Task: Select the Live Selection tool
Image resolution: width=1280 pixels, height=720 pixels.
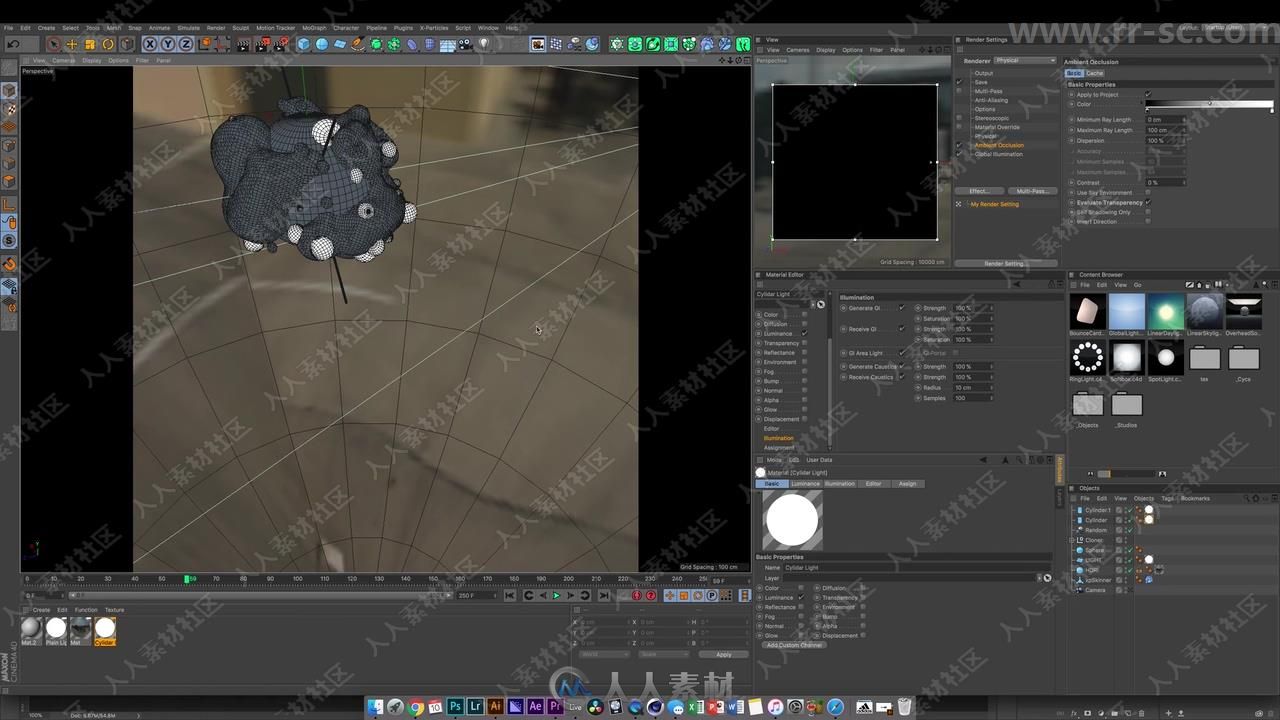Action: (x=53, y=44)
